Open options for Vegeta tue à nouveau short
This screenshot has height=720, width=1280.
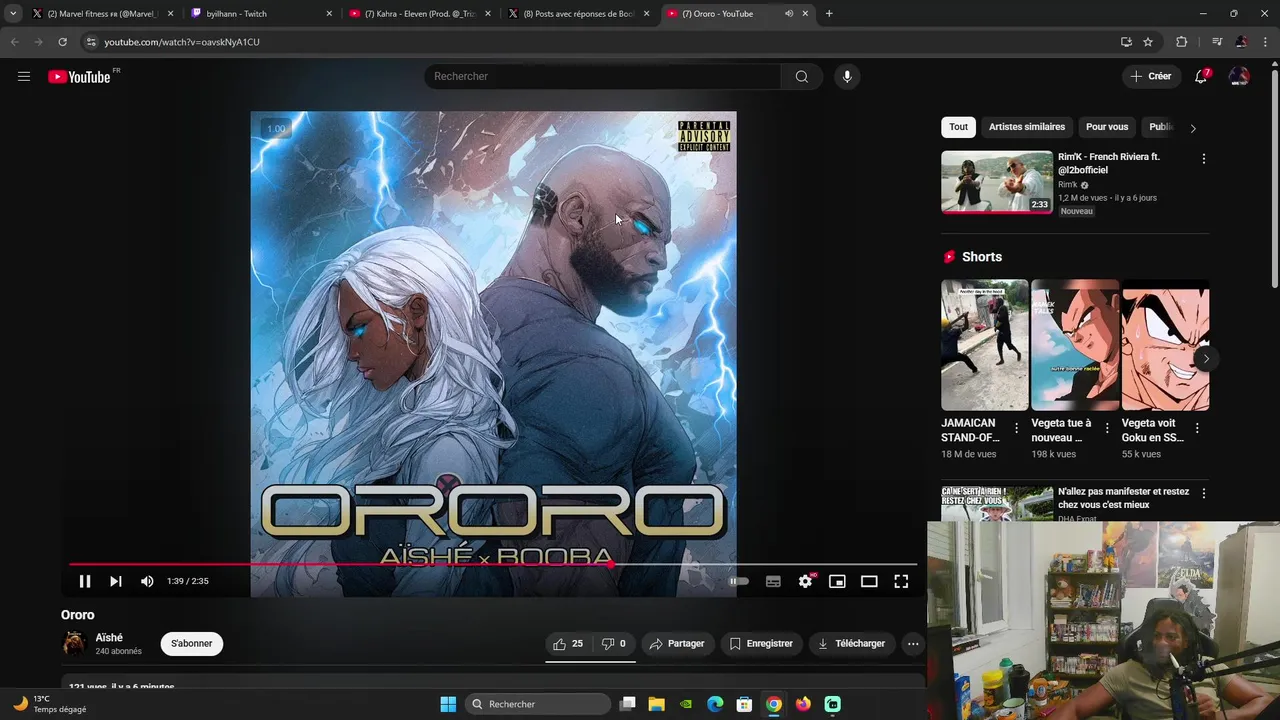[x=1107, y=428]
